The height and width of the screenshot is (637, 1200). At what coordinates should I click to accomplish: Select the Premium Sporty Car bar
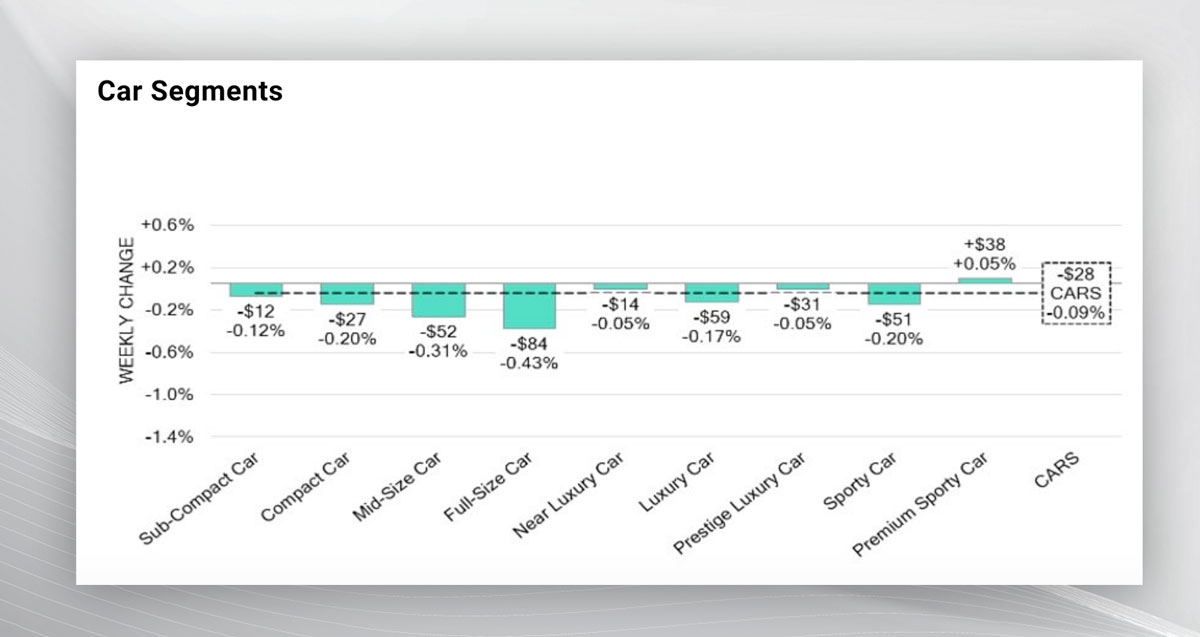point(985,280)
